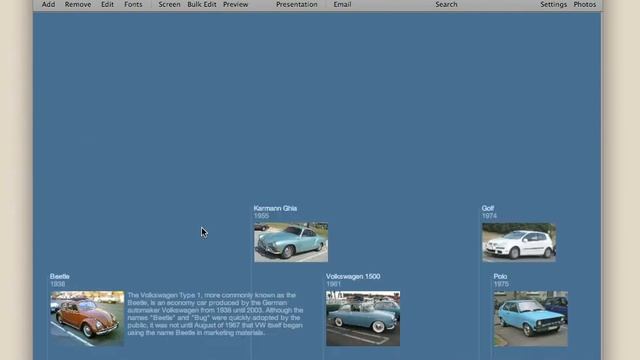The height and width of the screenshot is (360, 640).
Task: Click the Email toolbar item
Action: point(342,4)
